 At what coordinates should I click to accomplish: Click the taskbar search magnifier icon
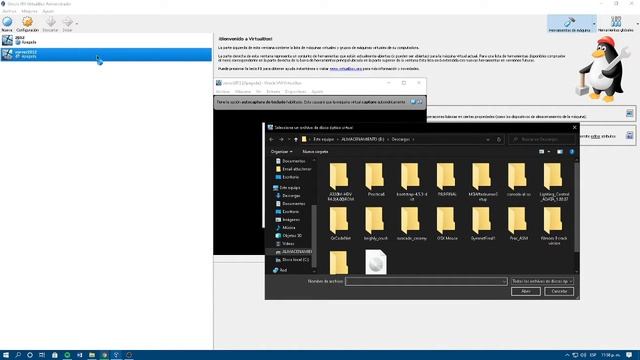point(18,355)
